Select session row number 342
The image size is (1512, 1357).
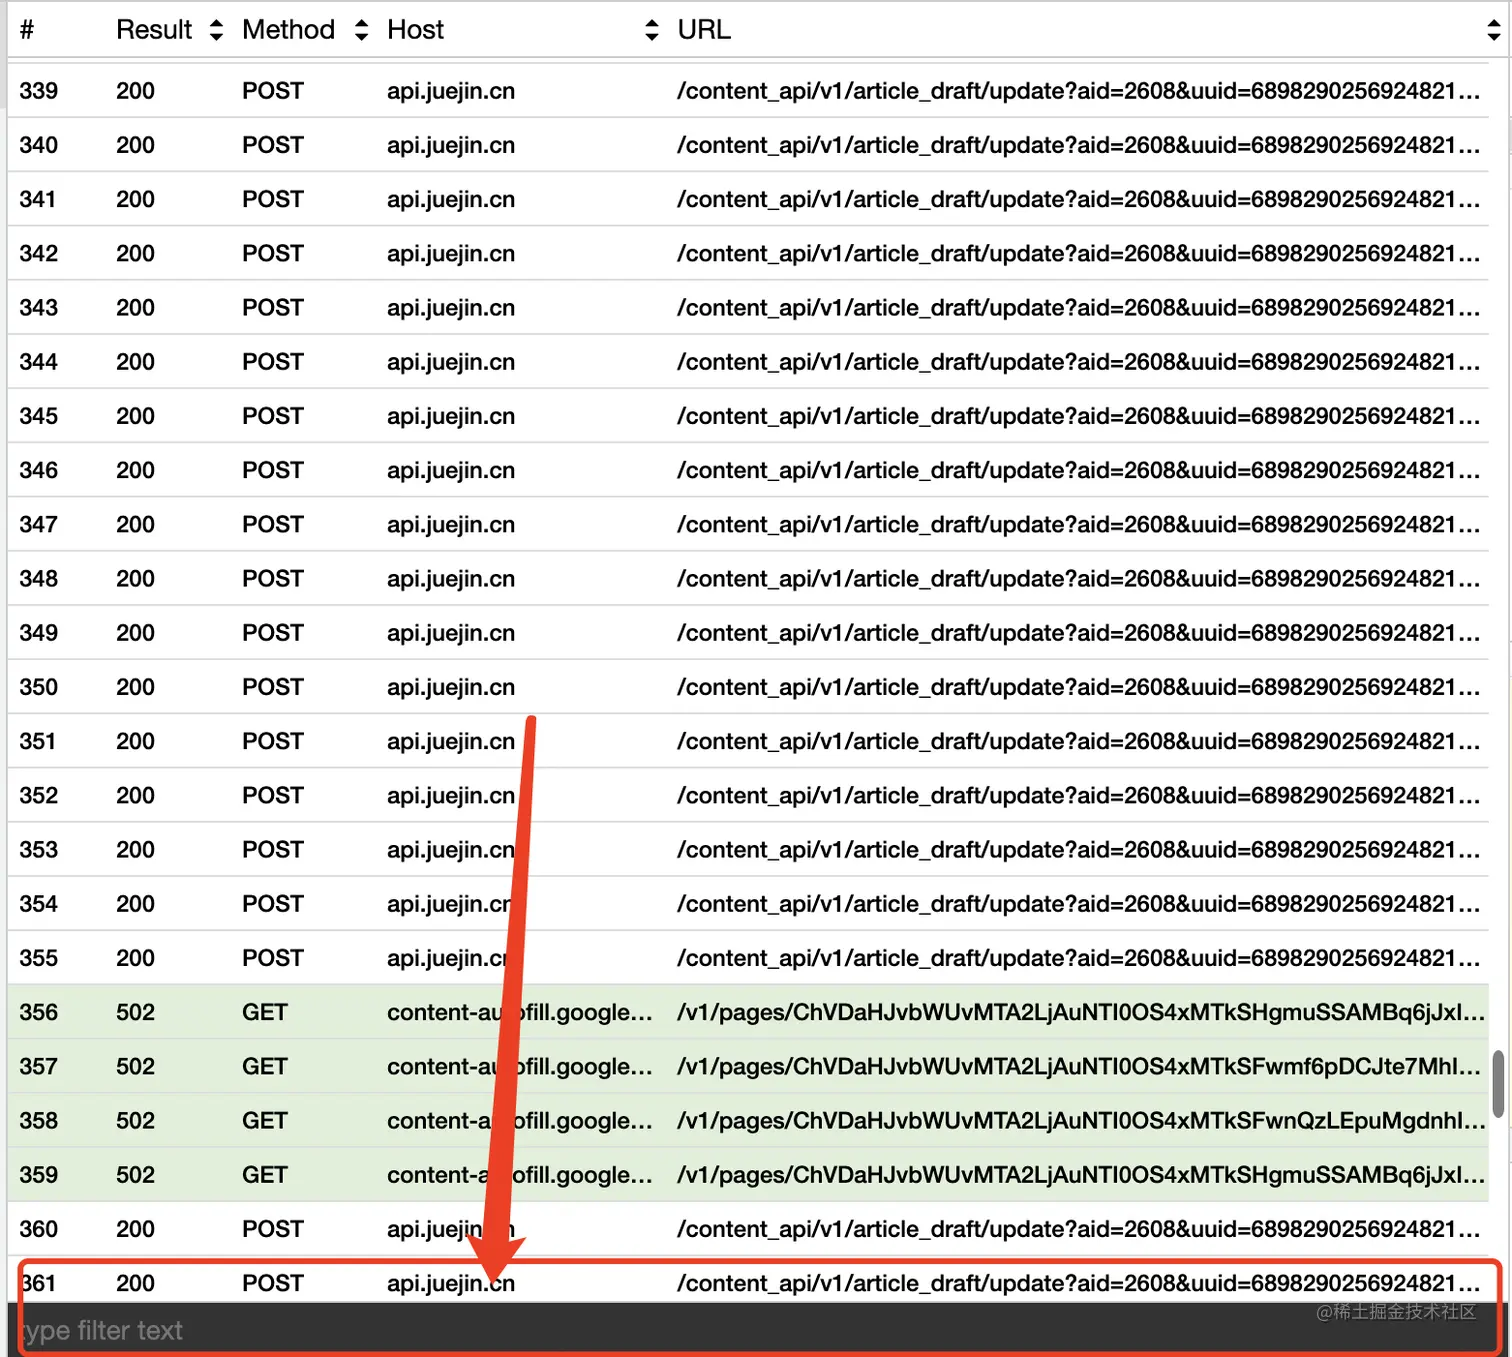point(748,253)
